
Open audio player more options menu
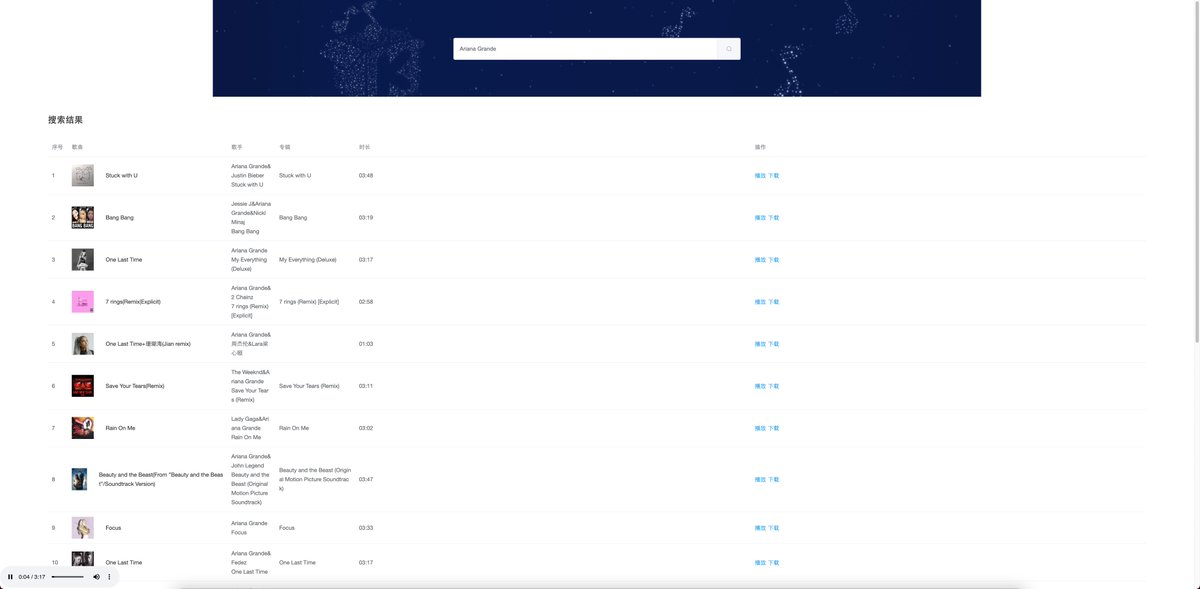110,577
